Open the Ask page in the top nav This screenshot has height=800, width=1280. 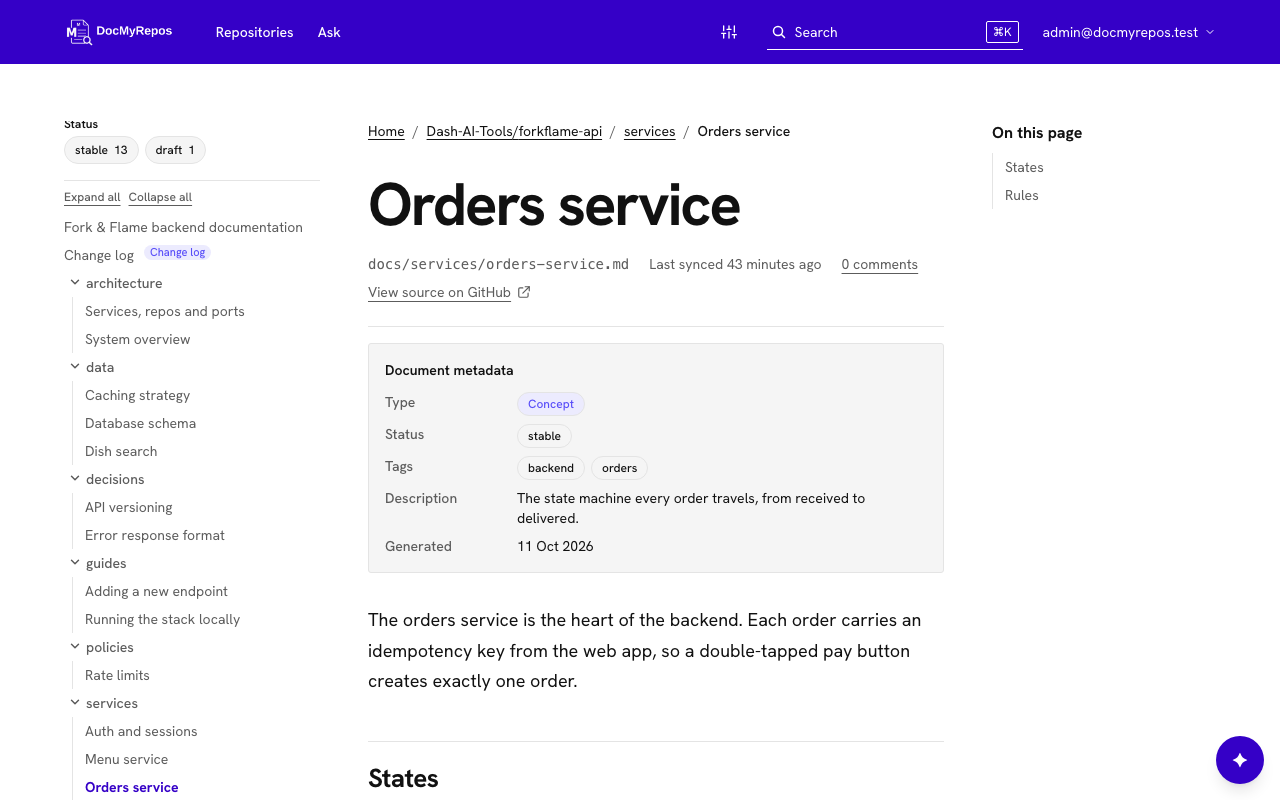pyautogui.click(x=329, y=32)
